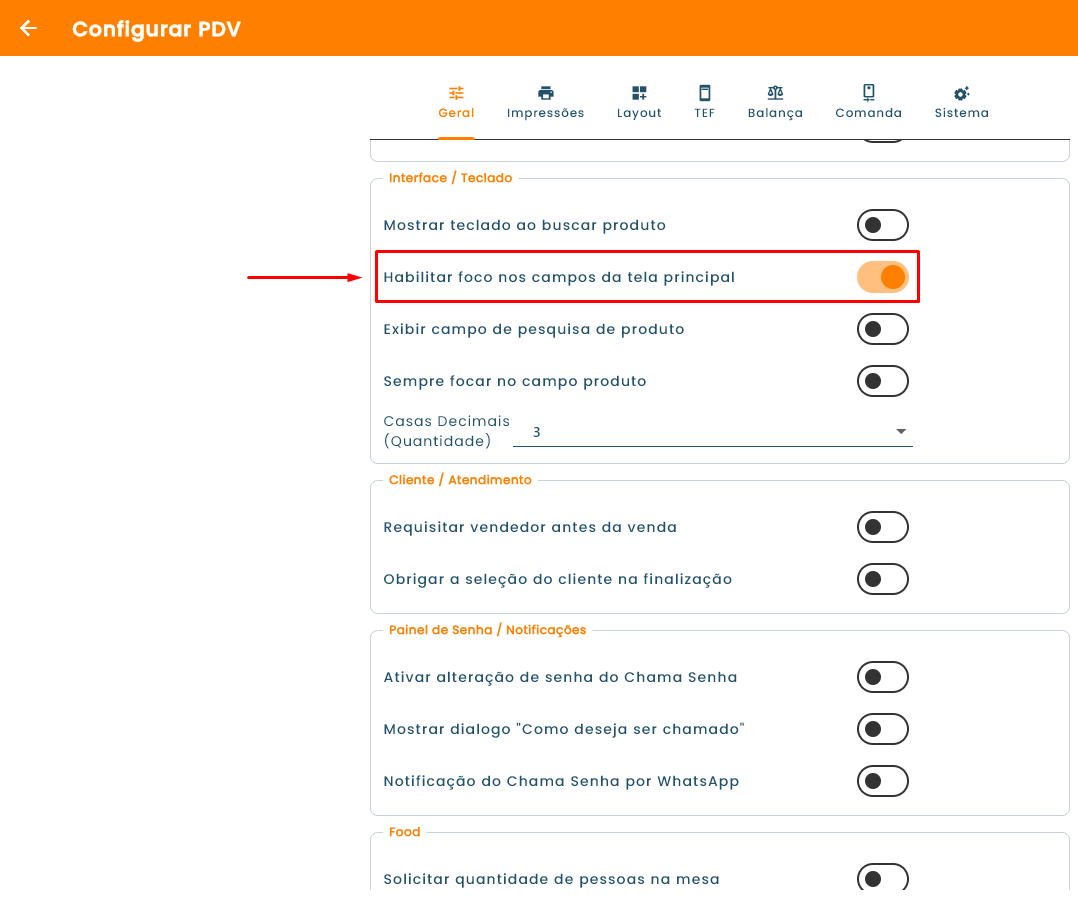The height and width of the screenshot is (899, 1078).
Task: Enable Mostrar teclado ao buscar produto
Action: pos(883,225)
